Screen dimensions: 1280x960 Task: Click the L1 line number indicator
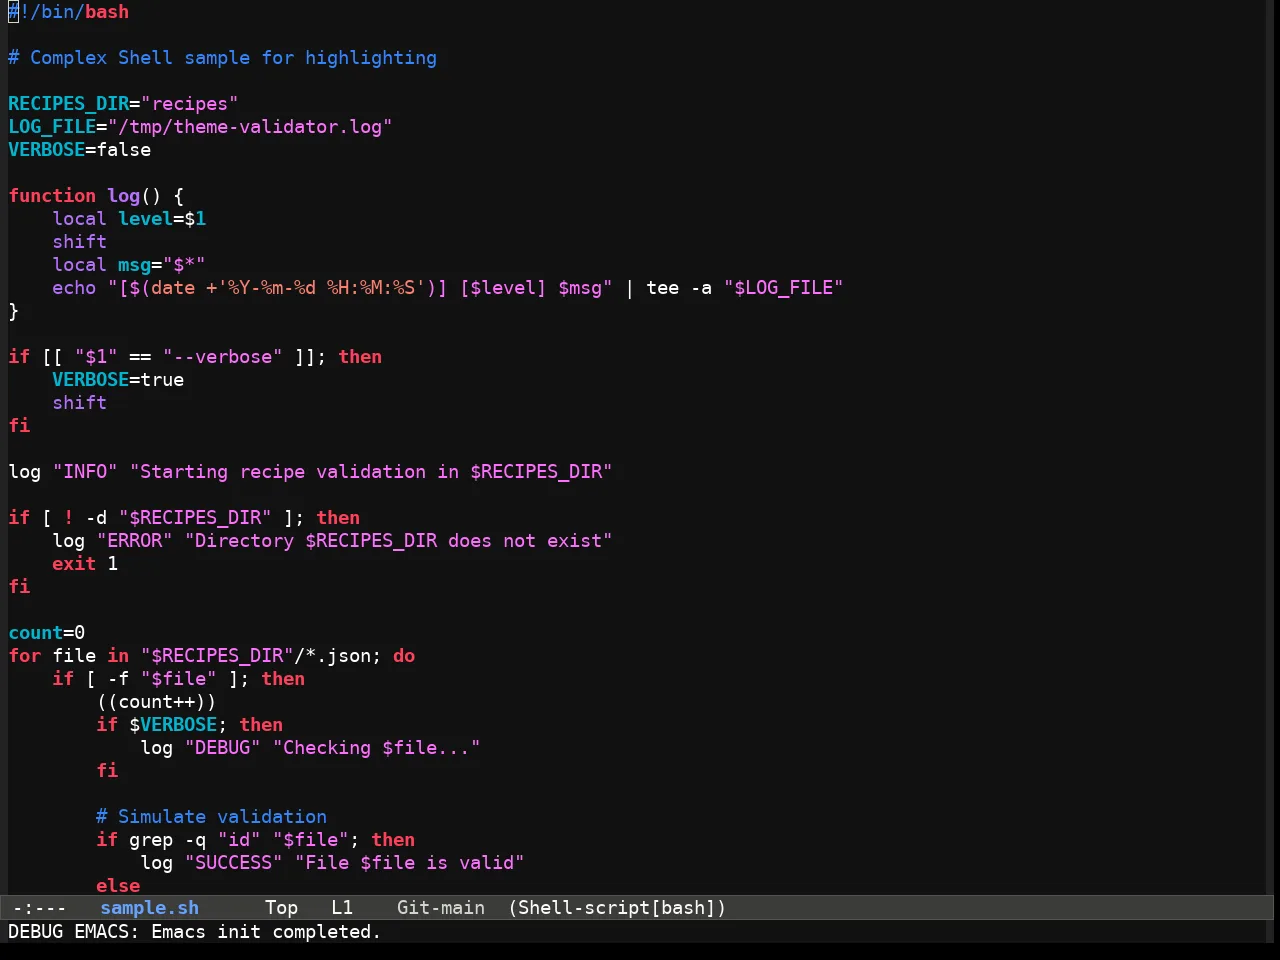pos(342,908)
